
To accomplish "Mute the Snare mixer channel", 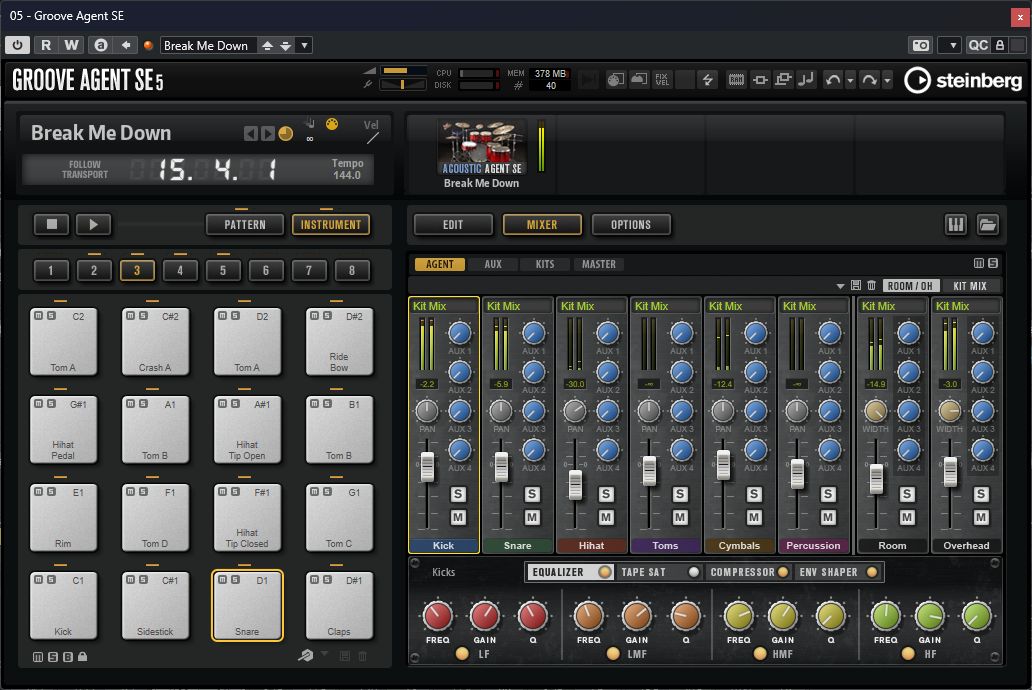I will pos(532,518).
